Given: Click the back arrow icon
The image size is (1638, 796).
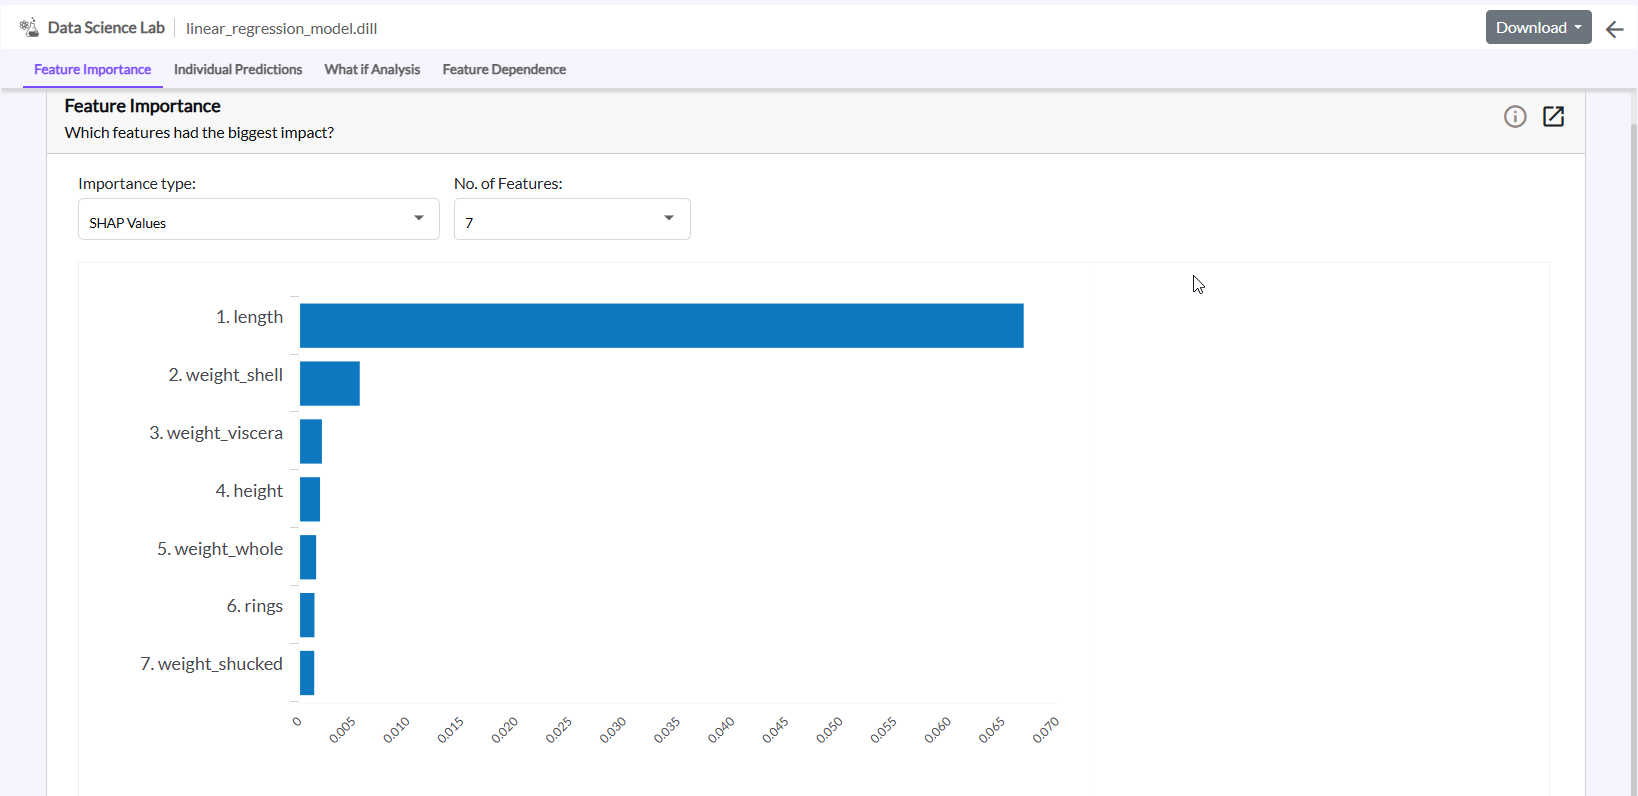Looking at the screenshot, I should click(x=1614, y=29).
